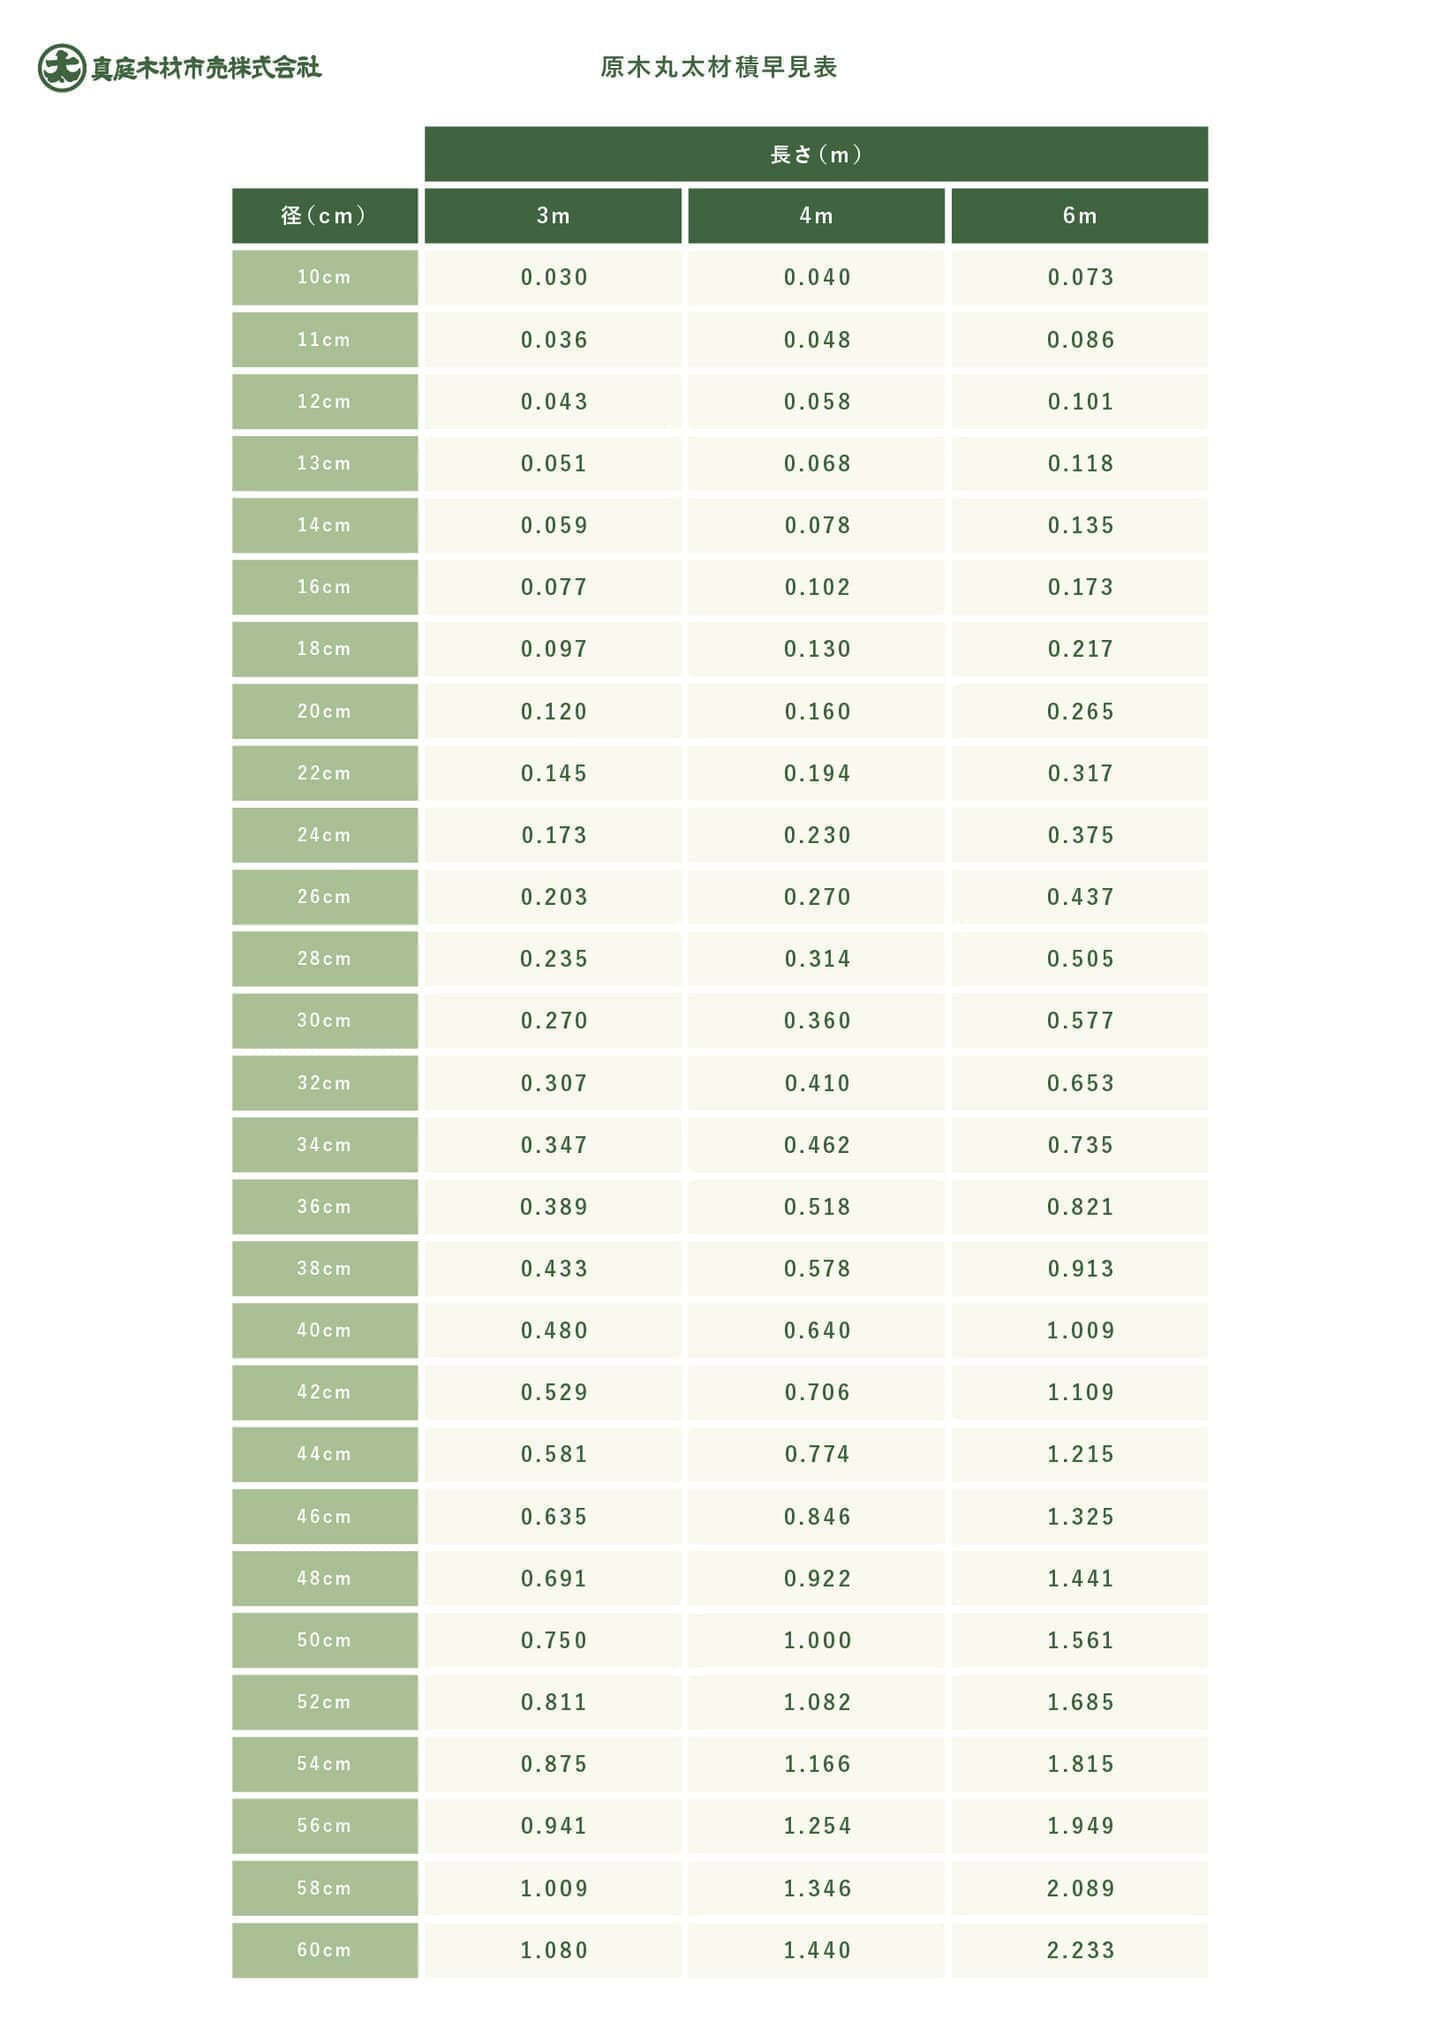Click the 0.160 cell in the 20cm row
Image resolution: width=1440 pixels, height=2035 pixels.
(x=816, y=711)
